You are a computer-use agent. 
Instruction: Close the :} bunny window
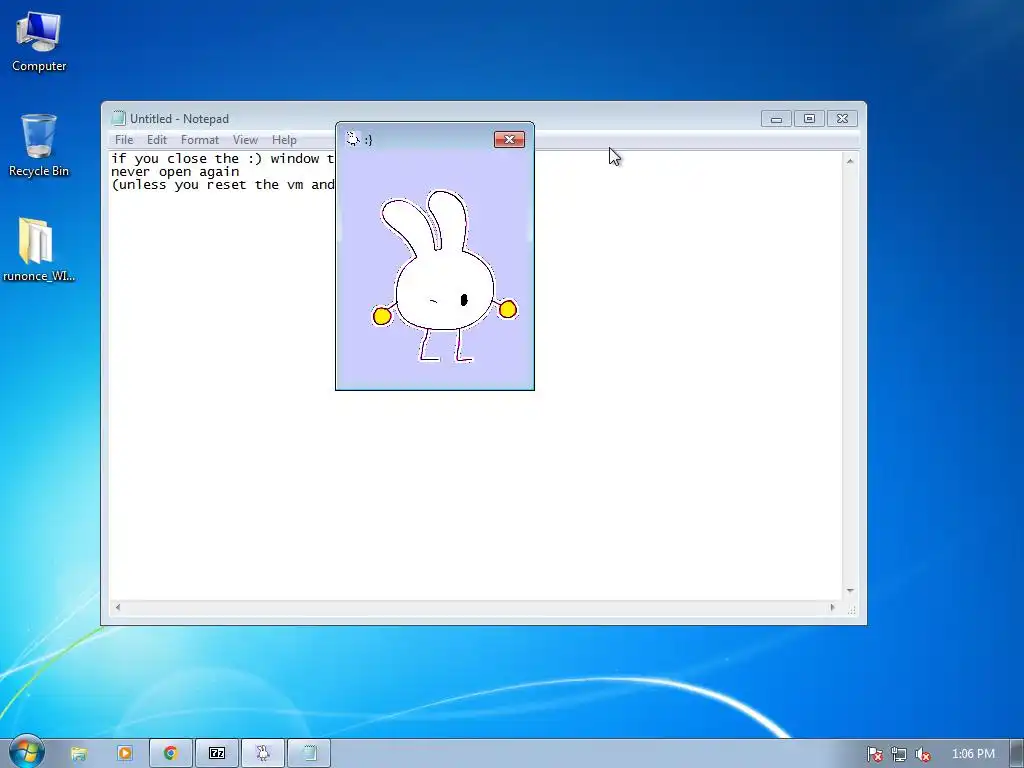pyautogui.click(x=509, y=139)
